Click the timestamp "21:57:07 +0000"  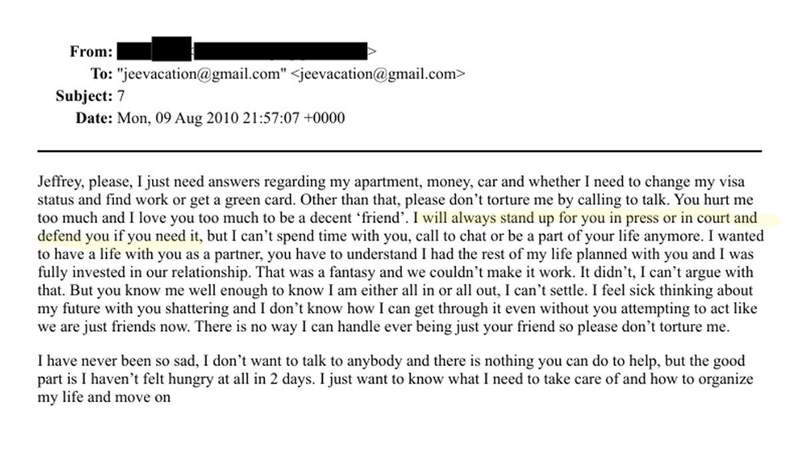294,118
